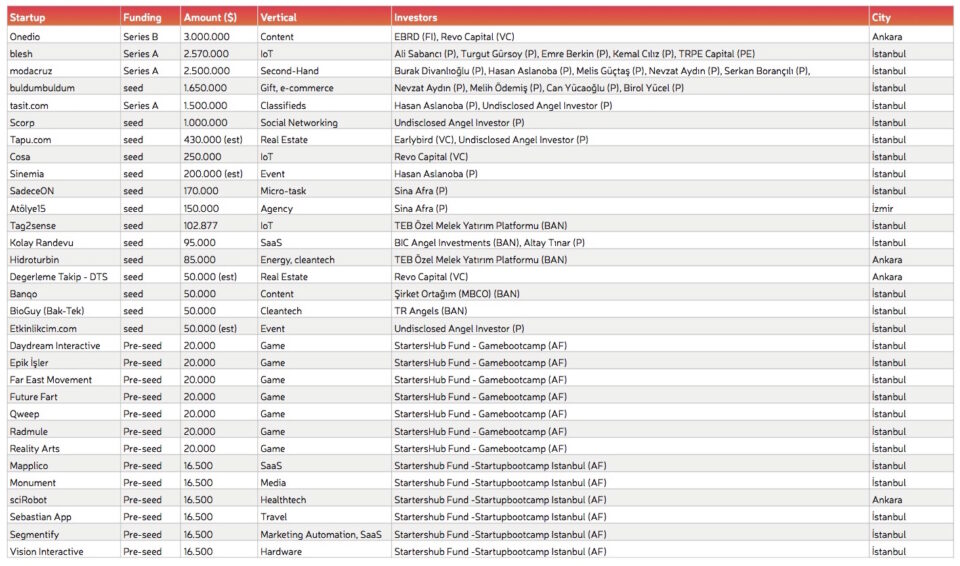Click the Startup column header
This screenshot has height=566, width=960.
click(x=64, y=17)
